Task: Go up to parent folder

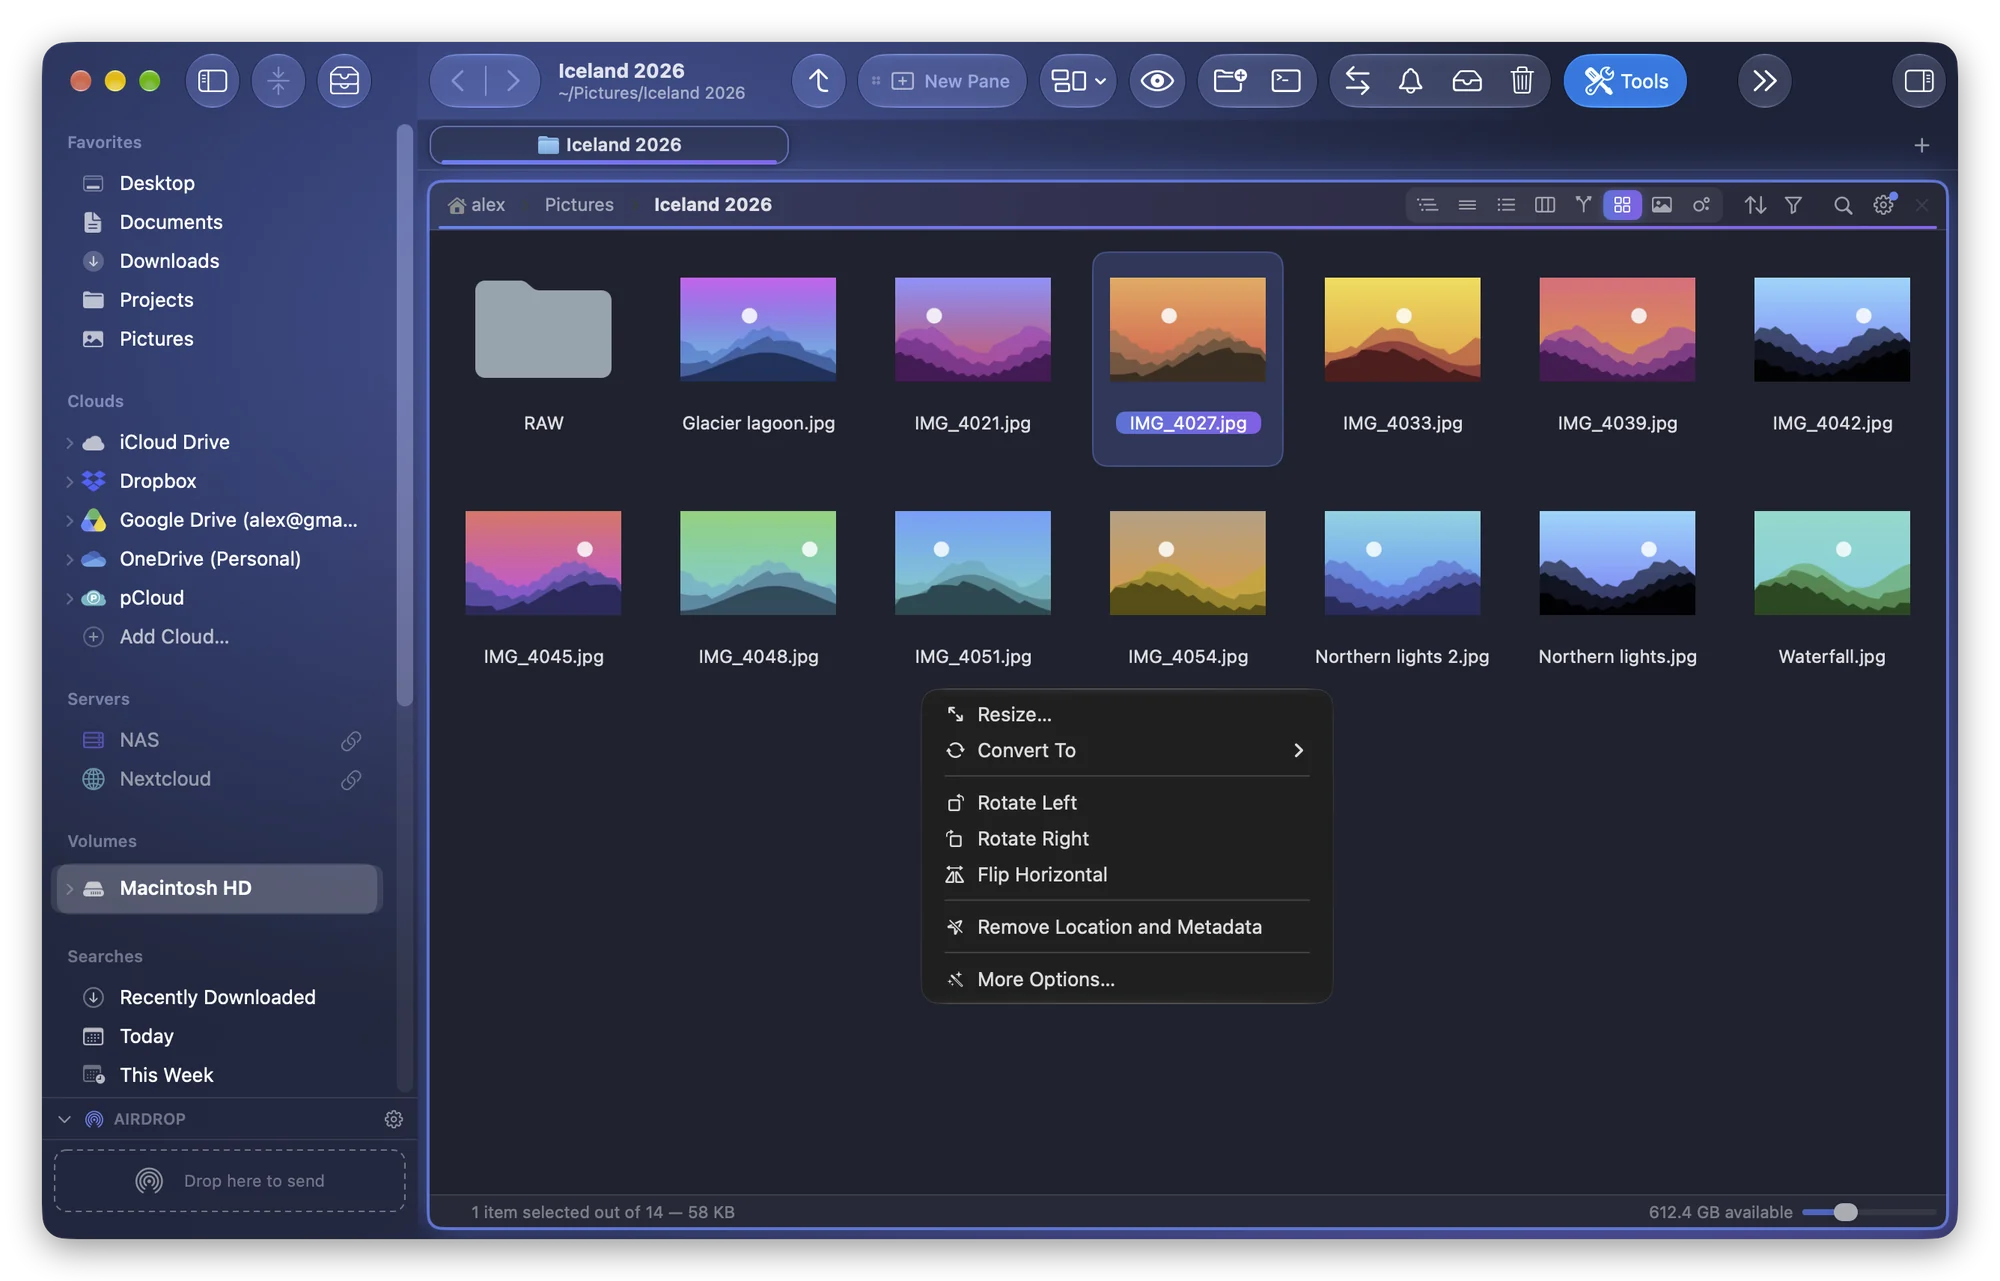Action: tap(818, 81)
